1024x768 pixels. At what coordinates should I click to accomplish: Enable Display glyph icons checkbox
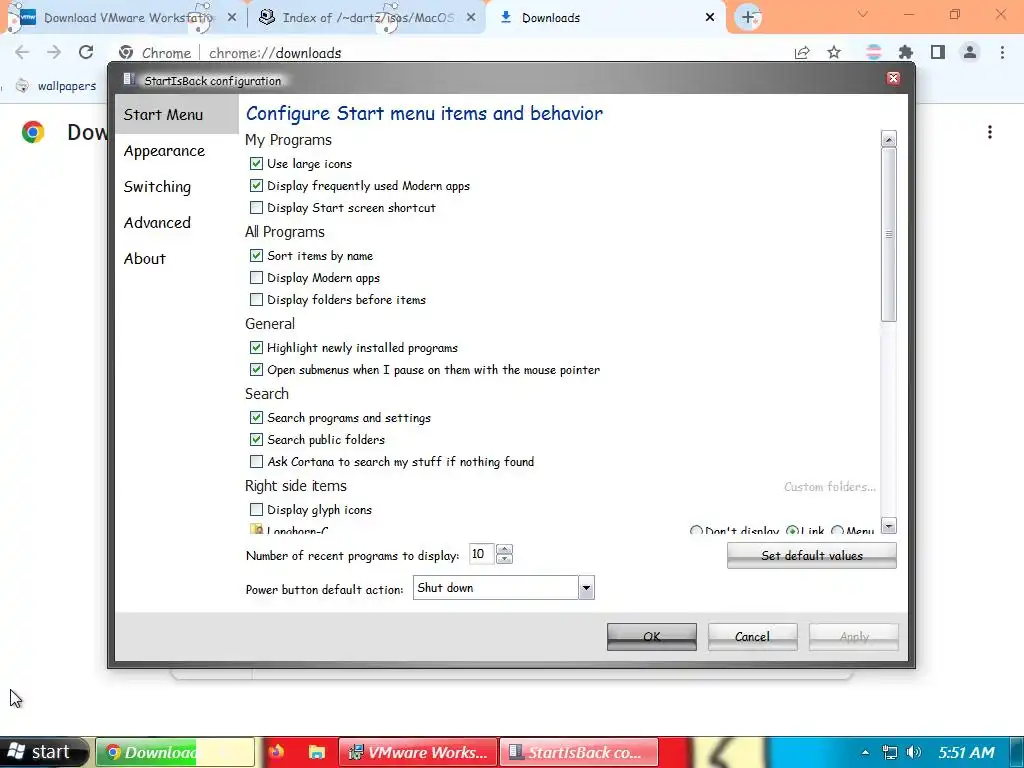tap(256, 509)
